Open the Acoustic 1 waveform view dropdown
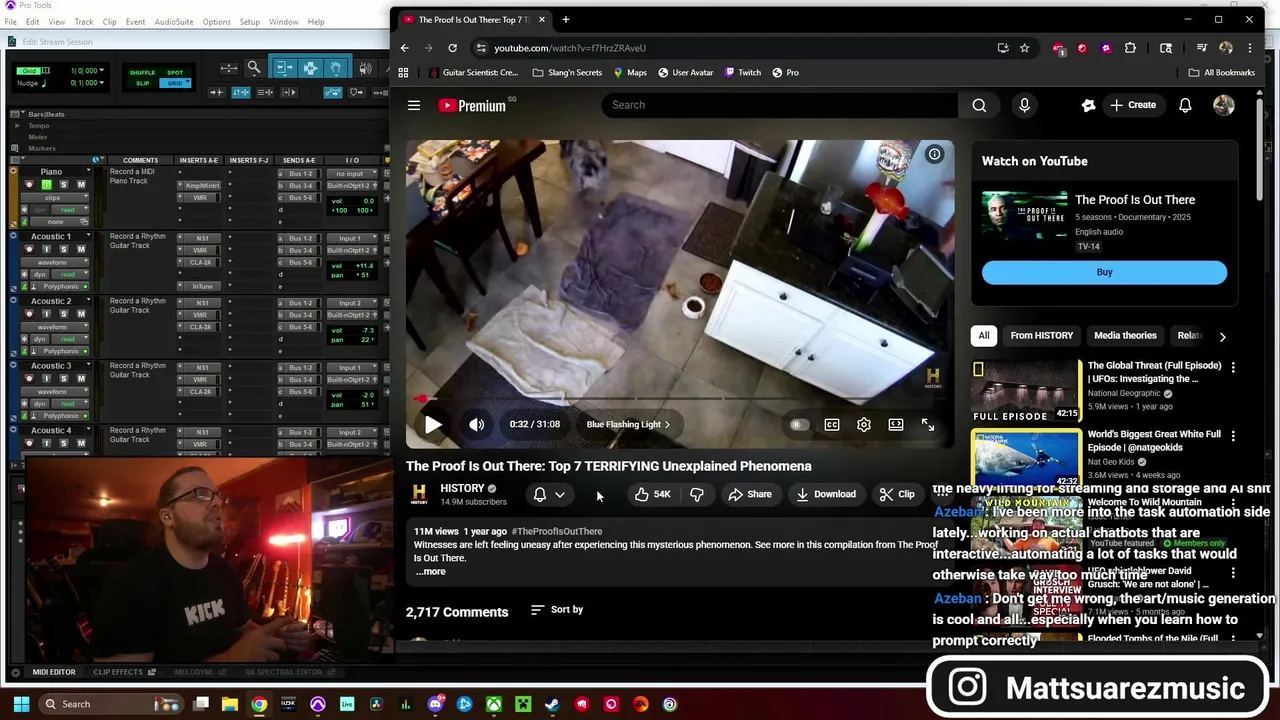 coord(55,262)
